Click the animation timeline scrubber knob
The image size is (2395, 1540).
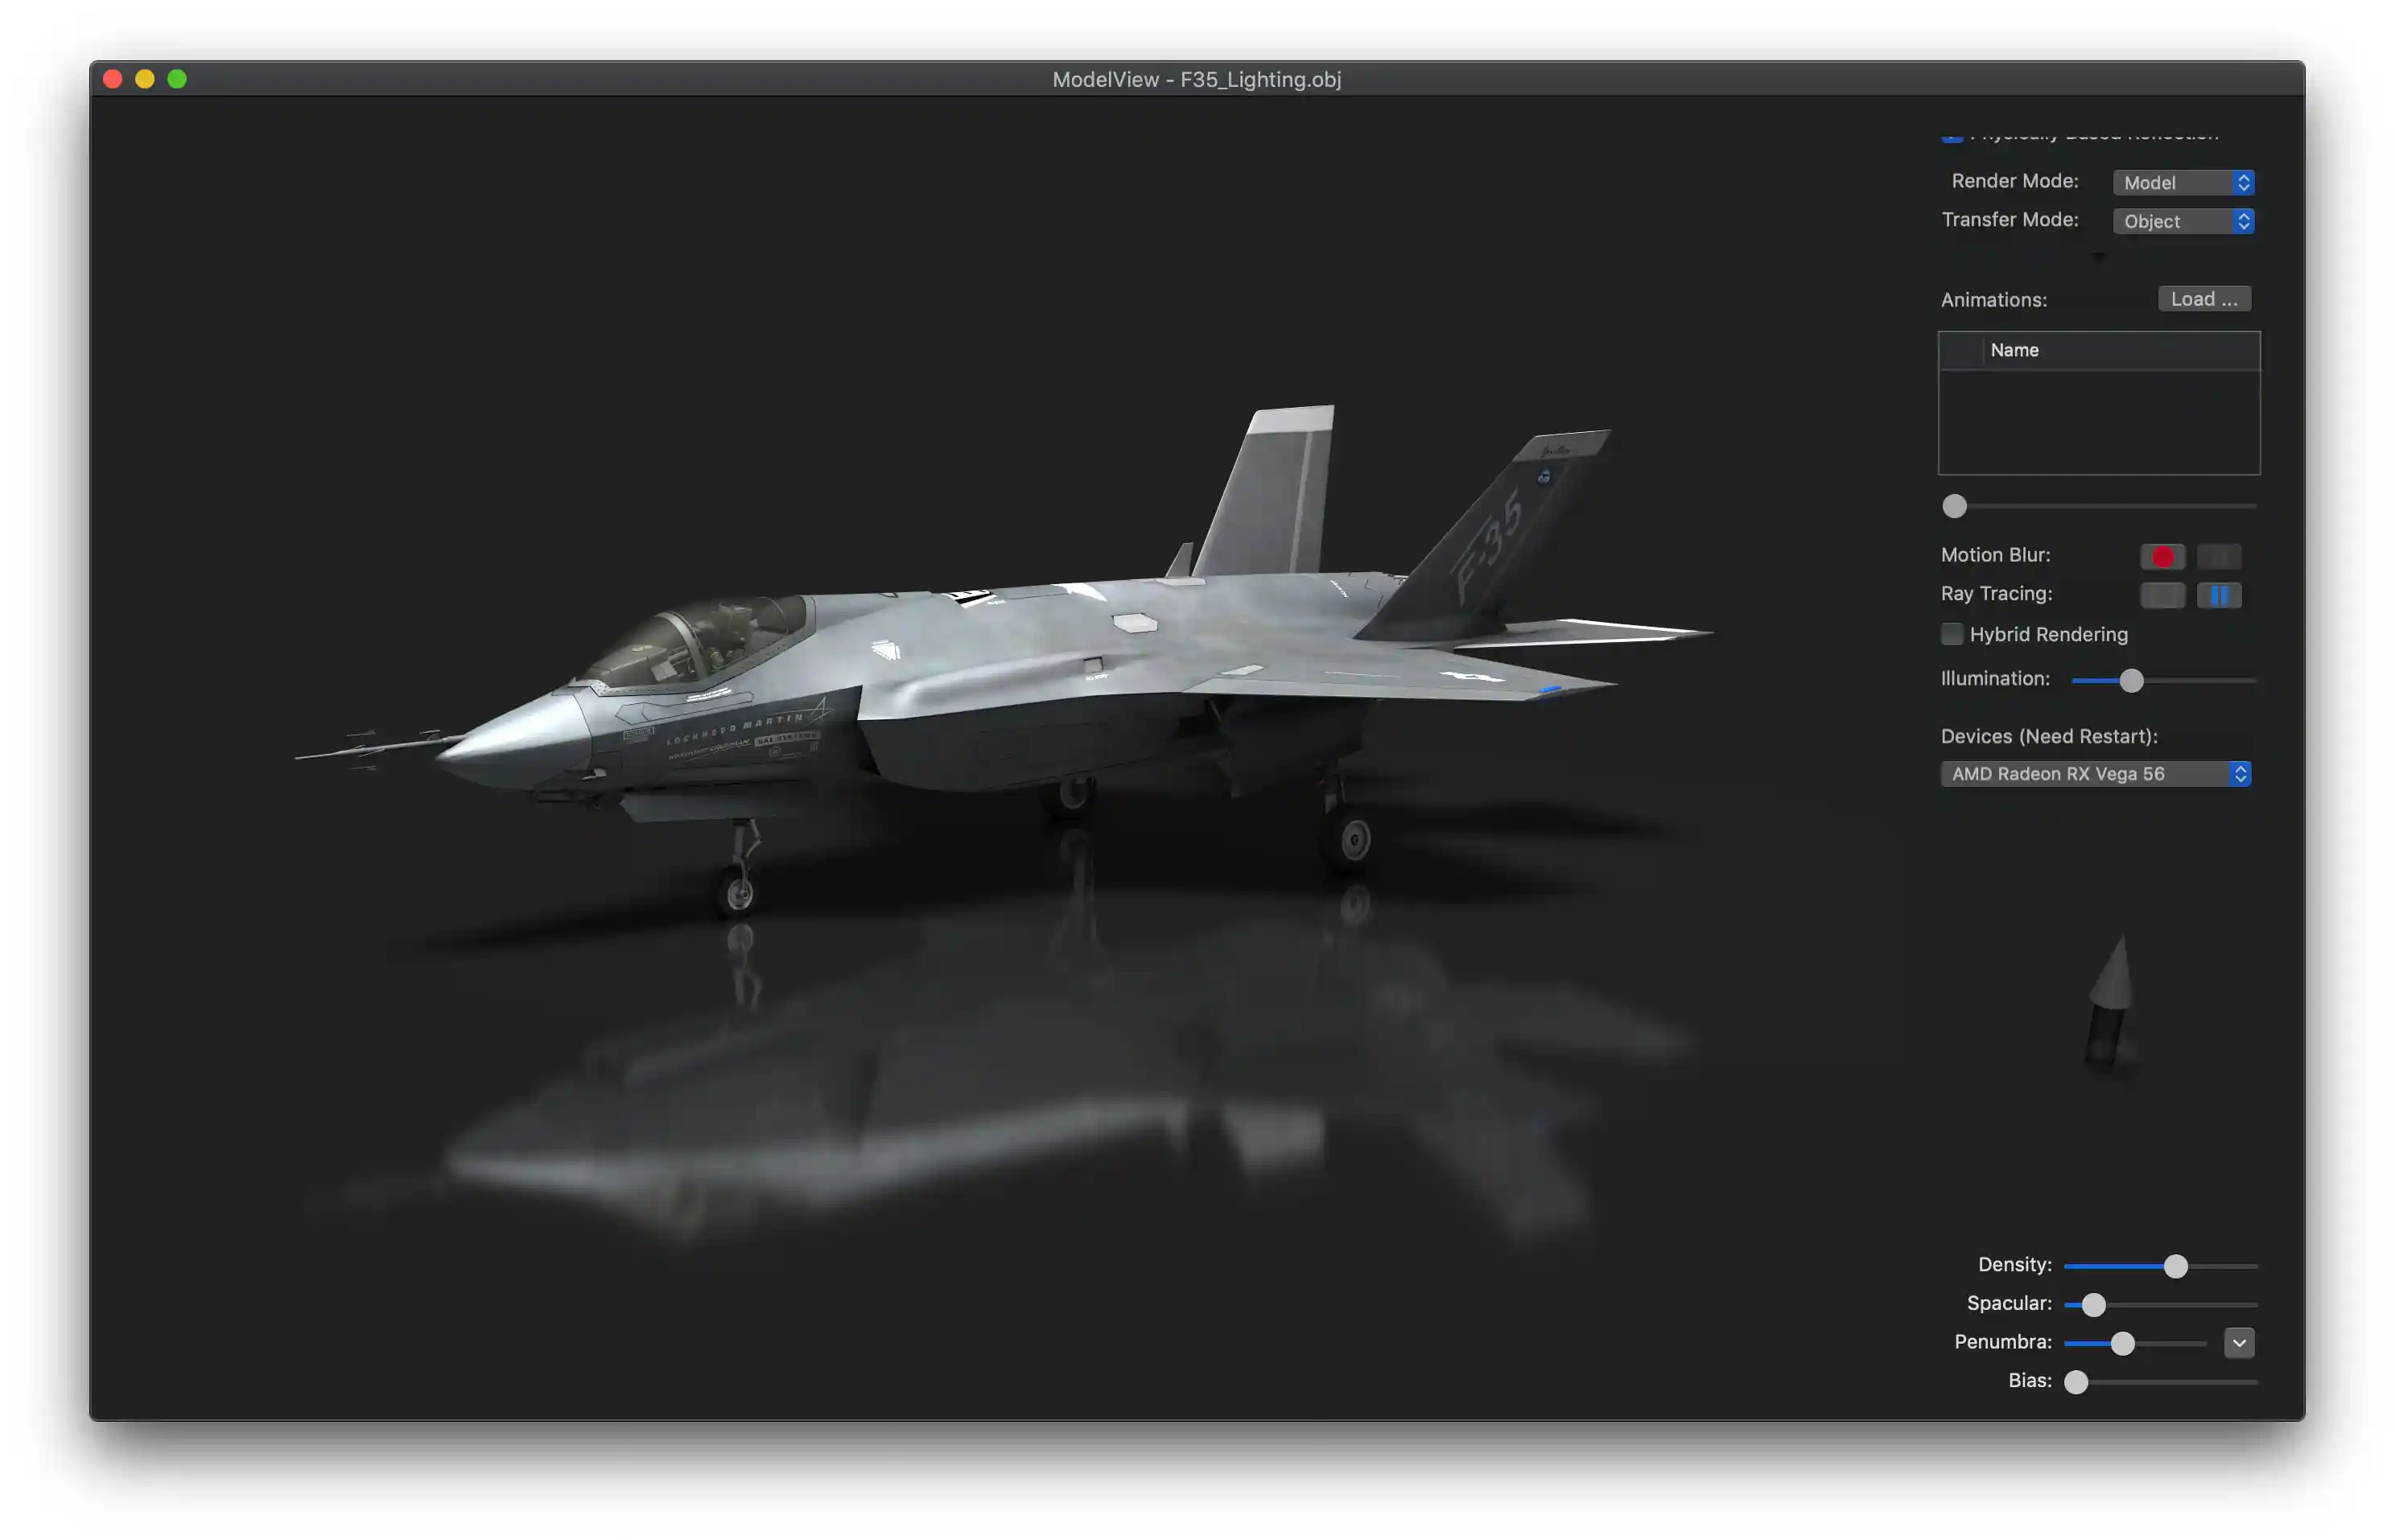(x=1954, y=506)
